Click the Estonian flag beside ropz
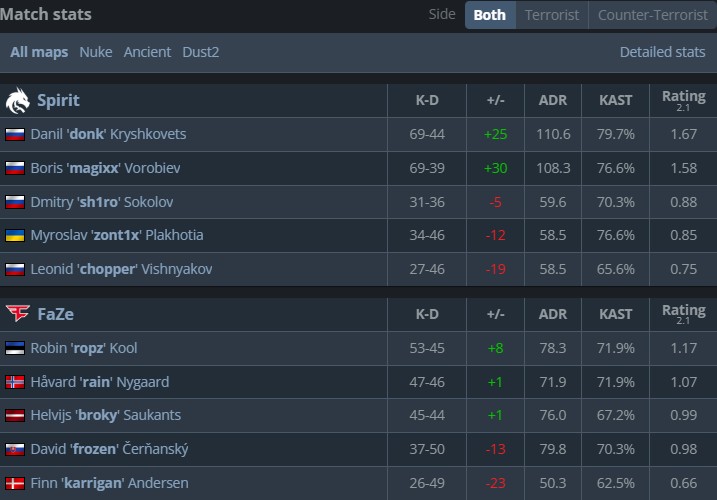 15,348
